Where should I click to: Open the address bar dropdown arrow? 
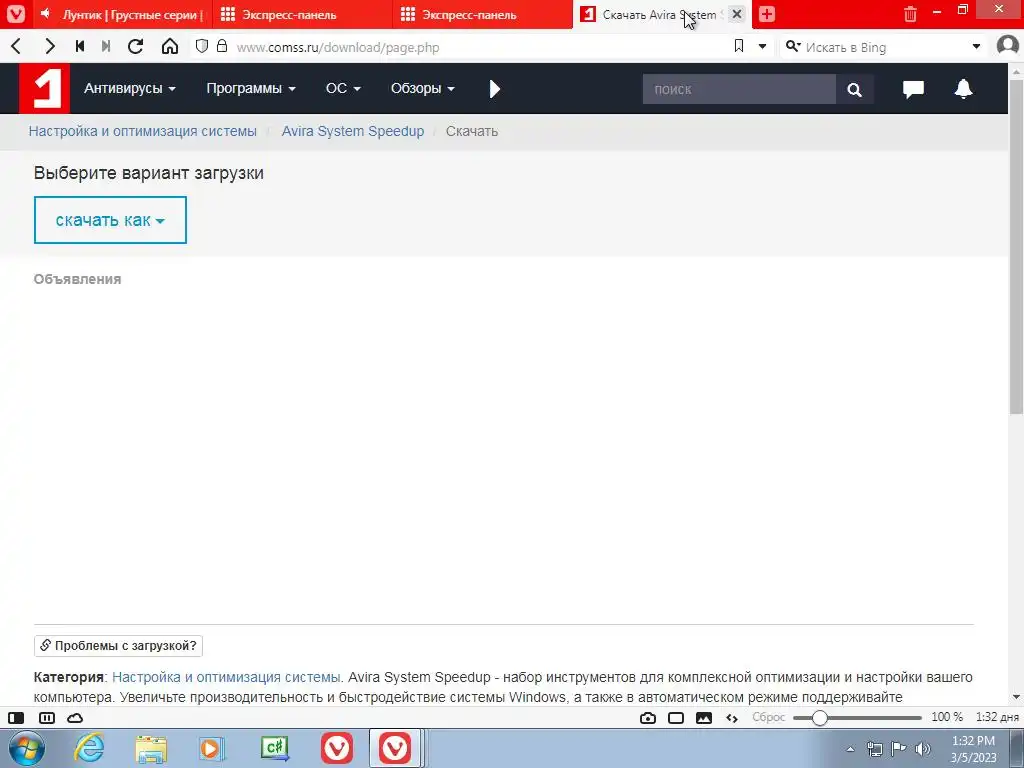[762, 47]
